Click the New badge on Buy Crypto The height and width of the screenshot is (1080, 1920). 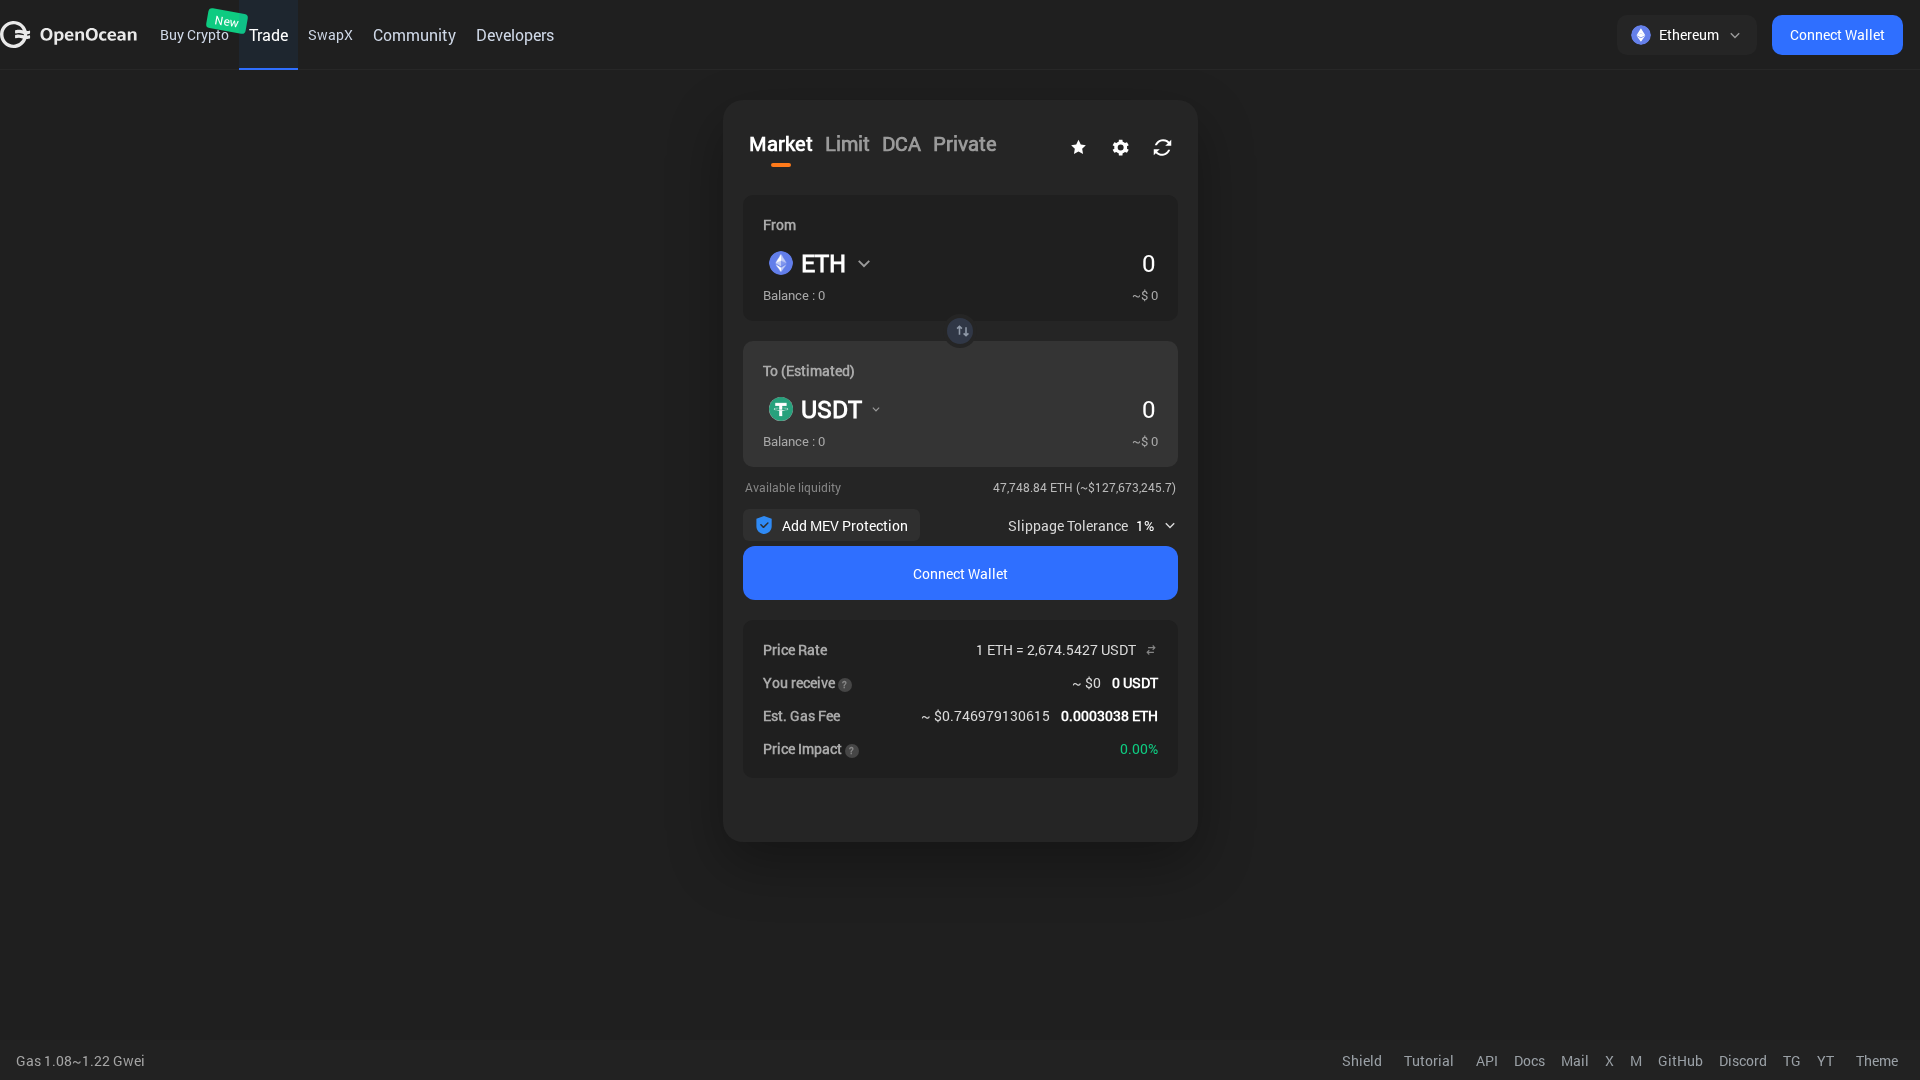coord(227,21)
